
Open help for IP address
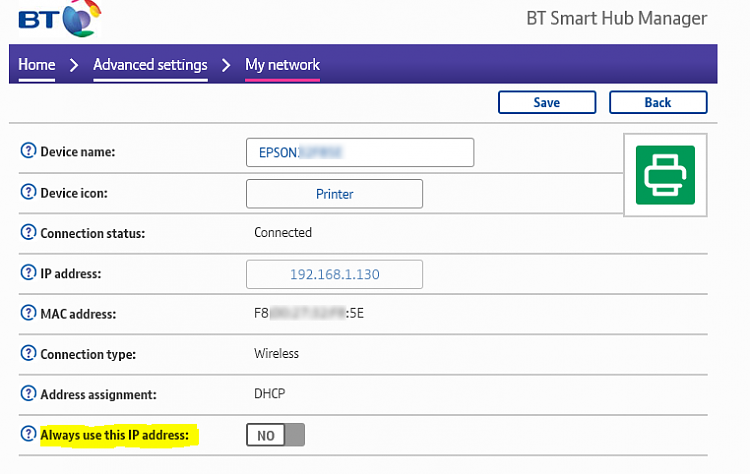(28, 272)
